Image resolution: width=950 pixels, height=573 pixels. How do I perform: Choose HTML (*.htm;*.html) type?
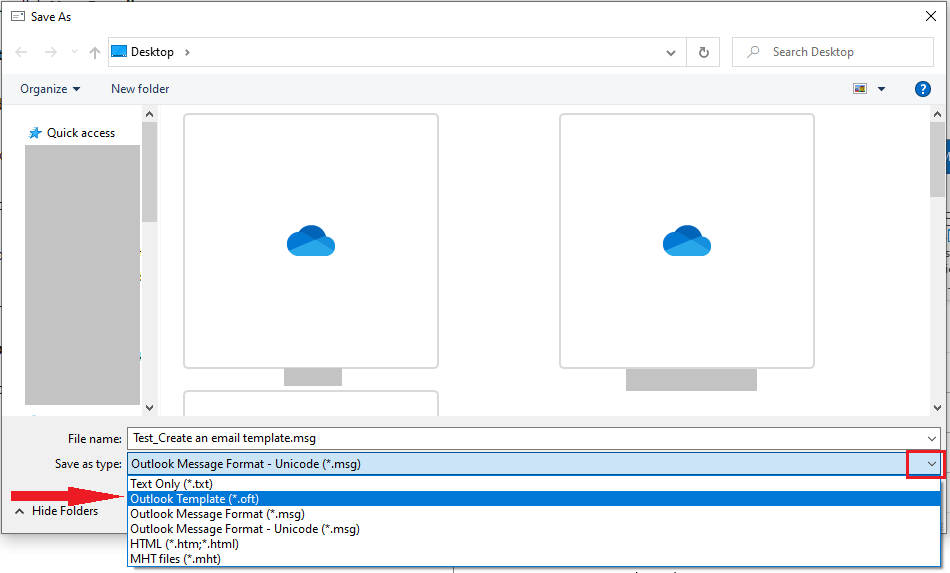click(534, 544)
